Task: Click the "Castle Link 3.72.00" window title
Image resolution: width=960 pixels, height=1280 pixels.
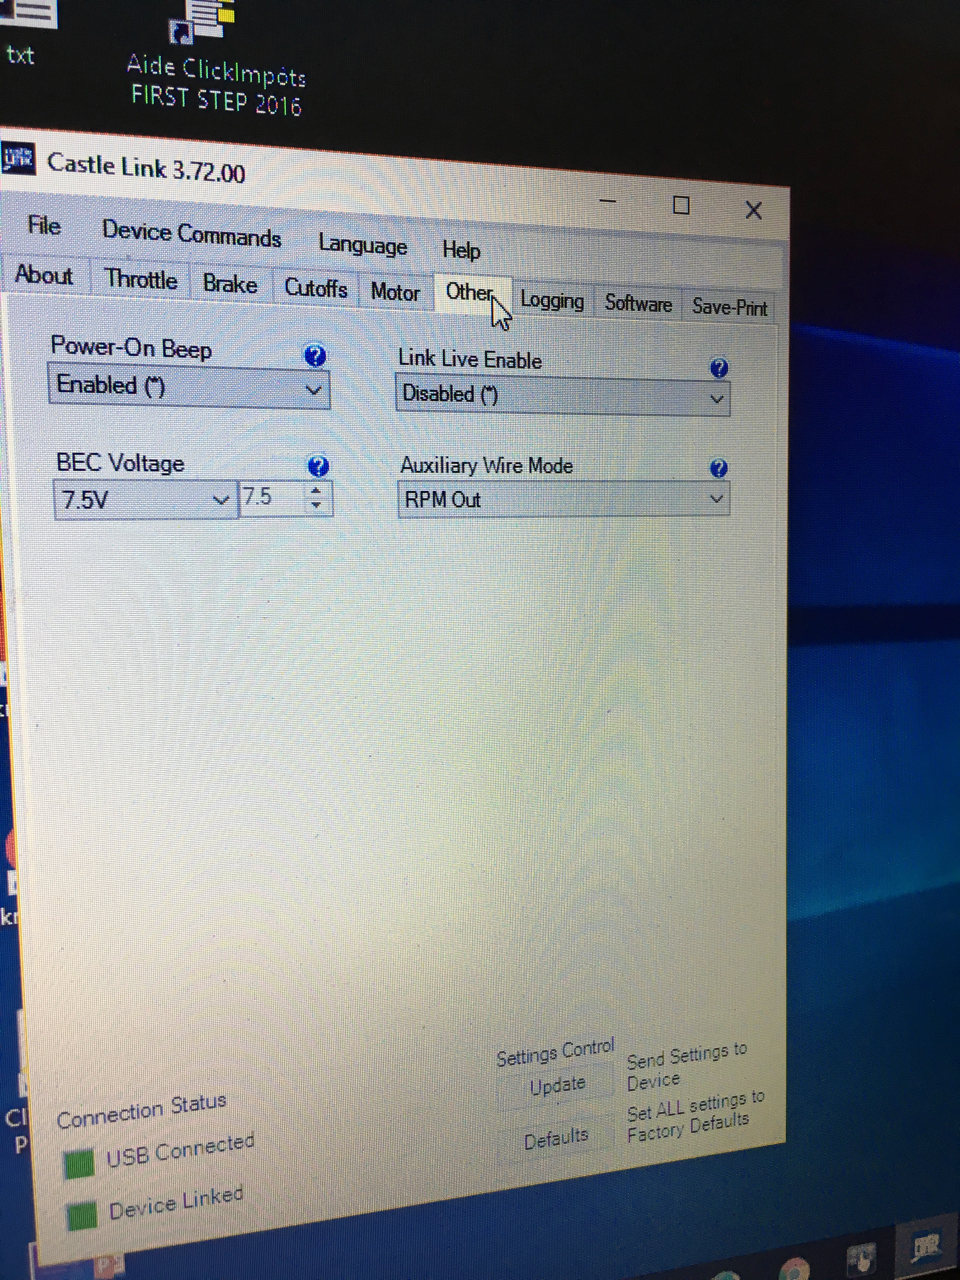Action: click(x=146, y=167)
